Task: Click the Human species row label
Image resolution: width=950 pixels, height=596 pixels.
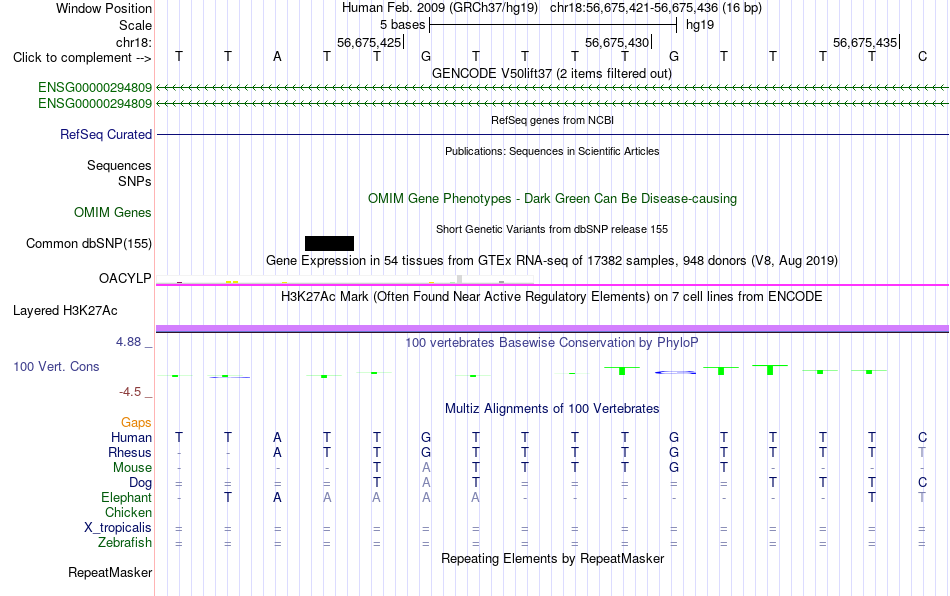Action: click(x=131, y=437)
